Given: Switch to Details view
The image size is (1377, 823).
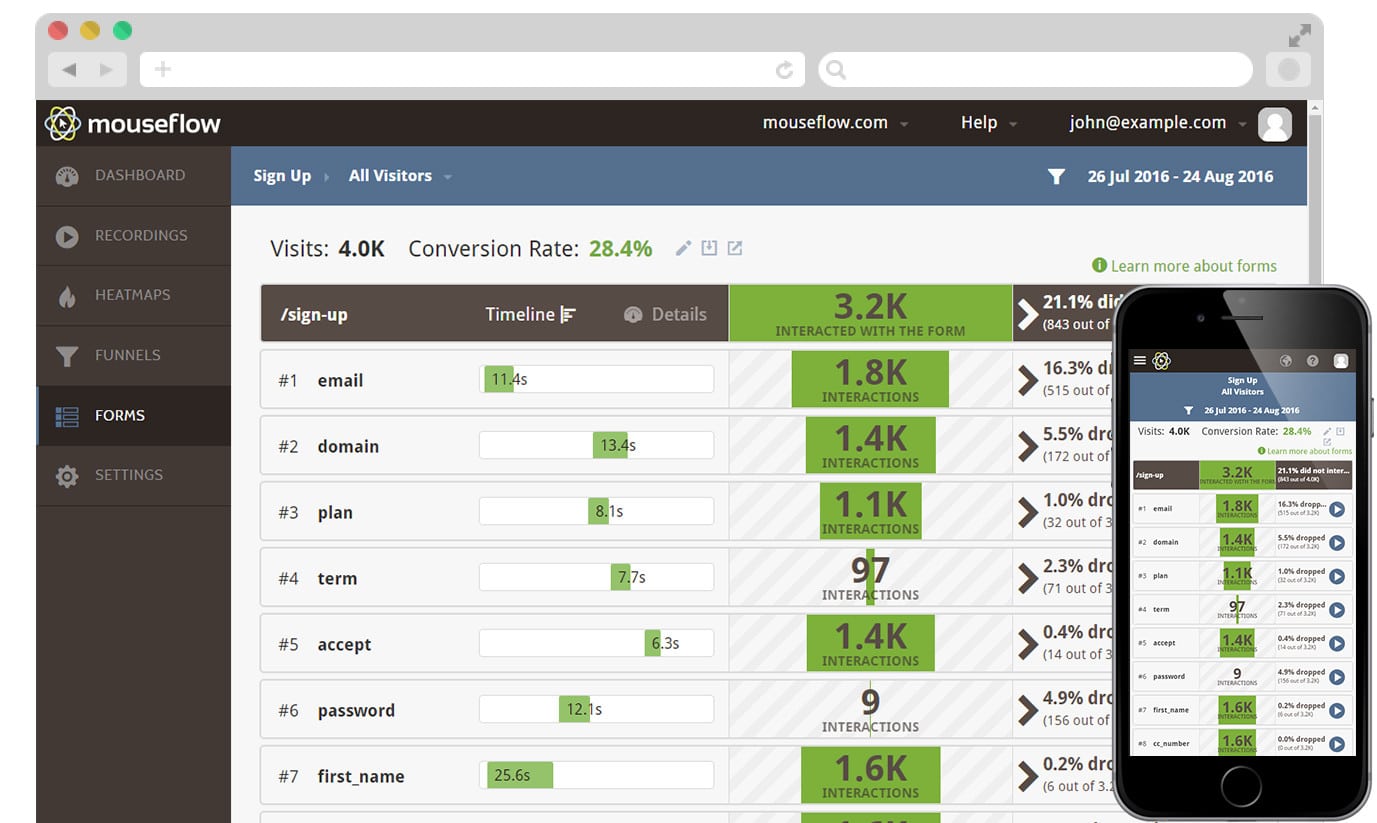Looking at the screenshot, I should coord(665,314).
